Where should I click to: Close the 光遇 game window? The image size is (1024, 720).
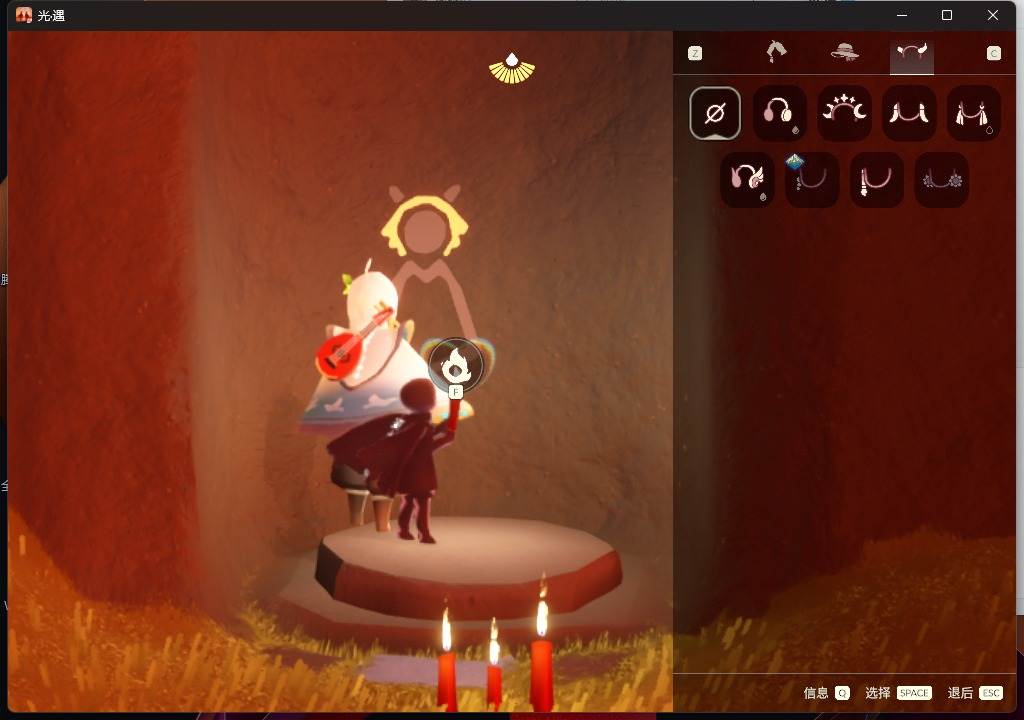coord(993,15)
